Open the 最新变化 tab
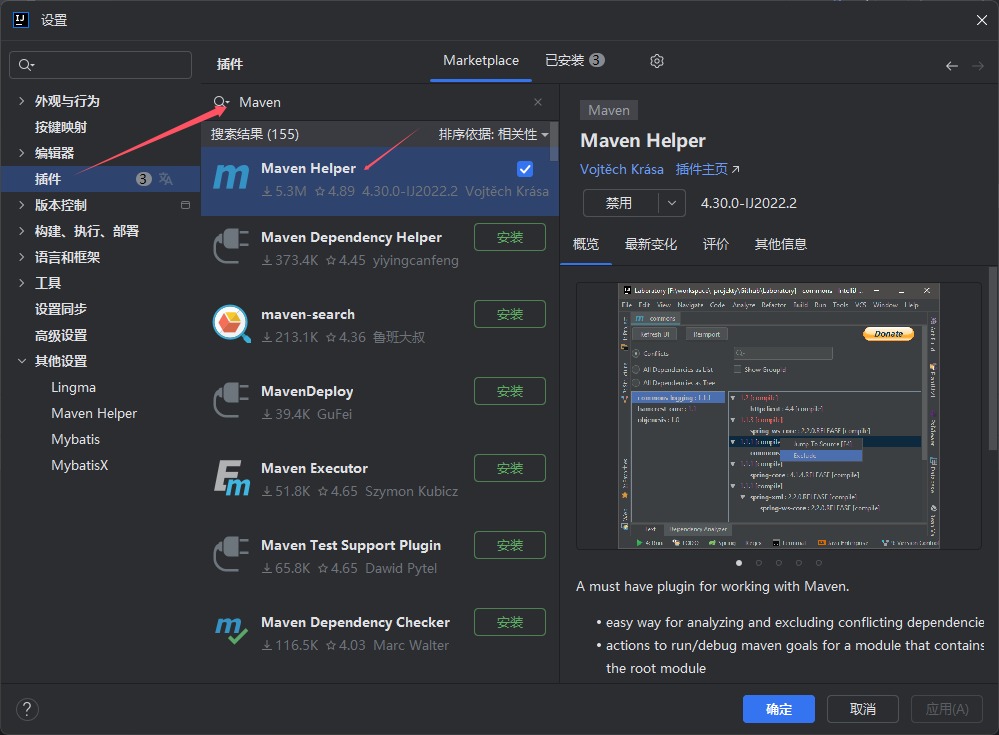Image resolution: width=999 pixels, height=735 pixels. coord(650,244)
